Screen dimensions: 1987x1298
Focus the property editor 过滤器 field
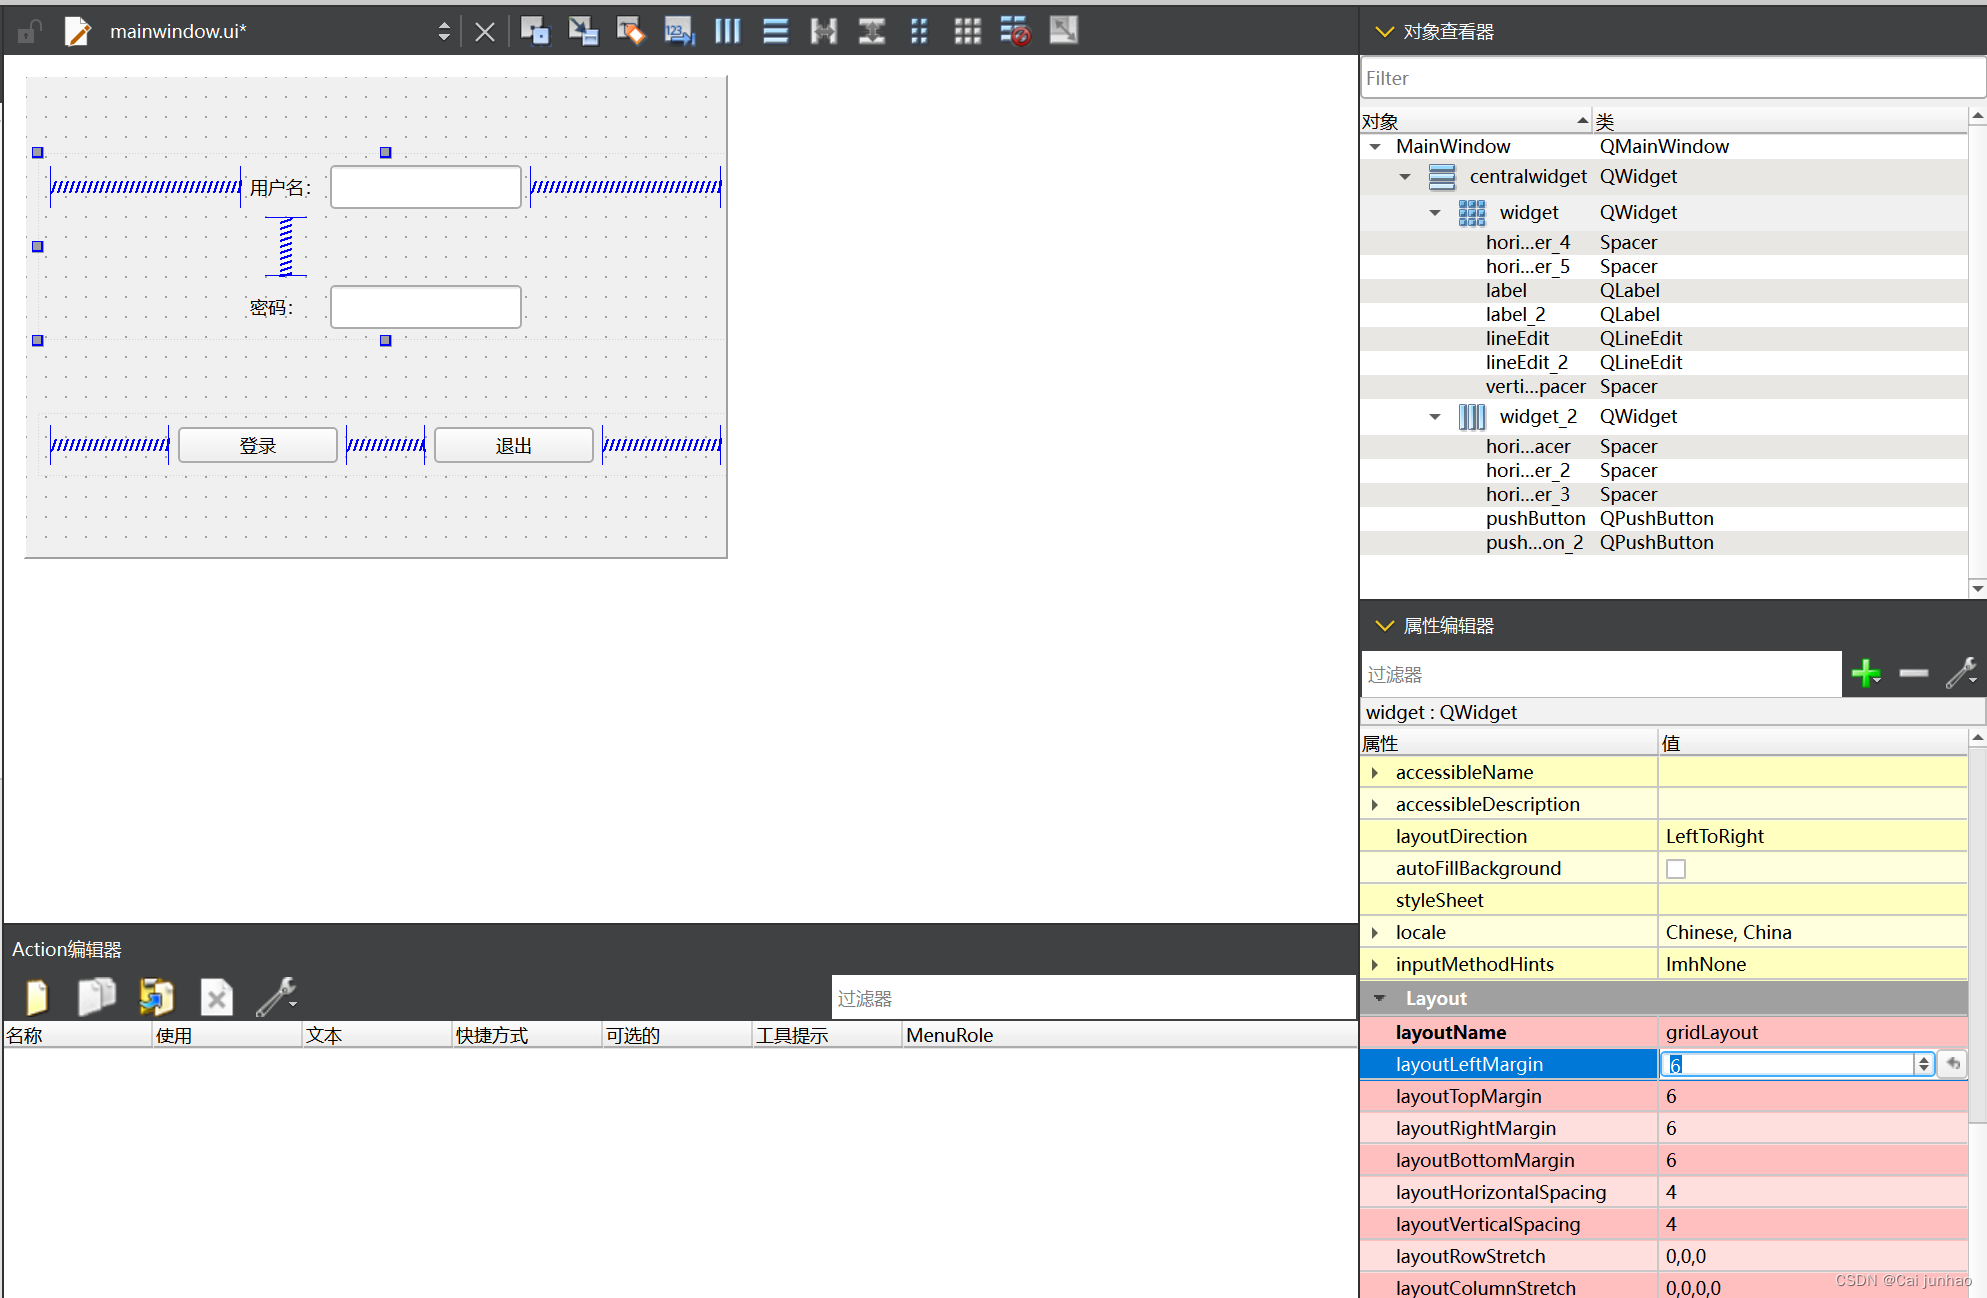(x=1600, y=675)
